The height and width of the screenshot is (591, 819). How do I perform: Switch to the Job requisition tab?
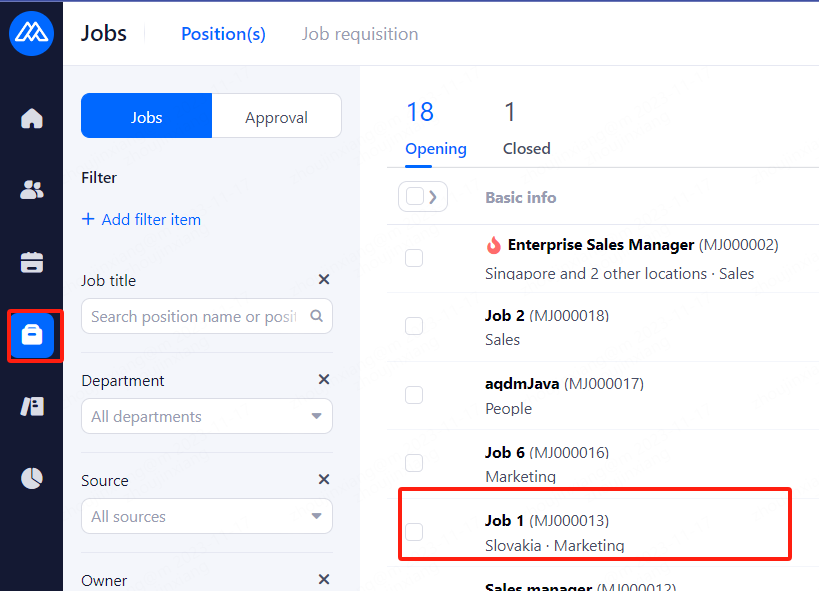(x=360, y=34)
